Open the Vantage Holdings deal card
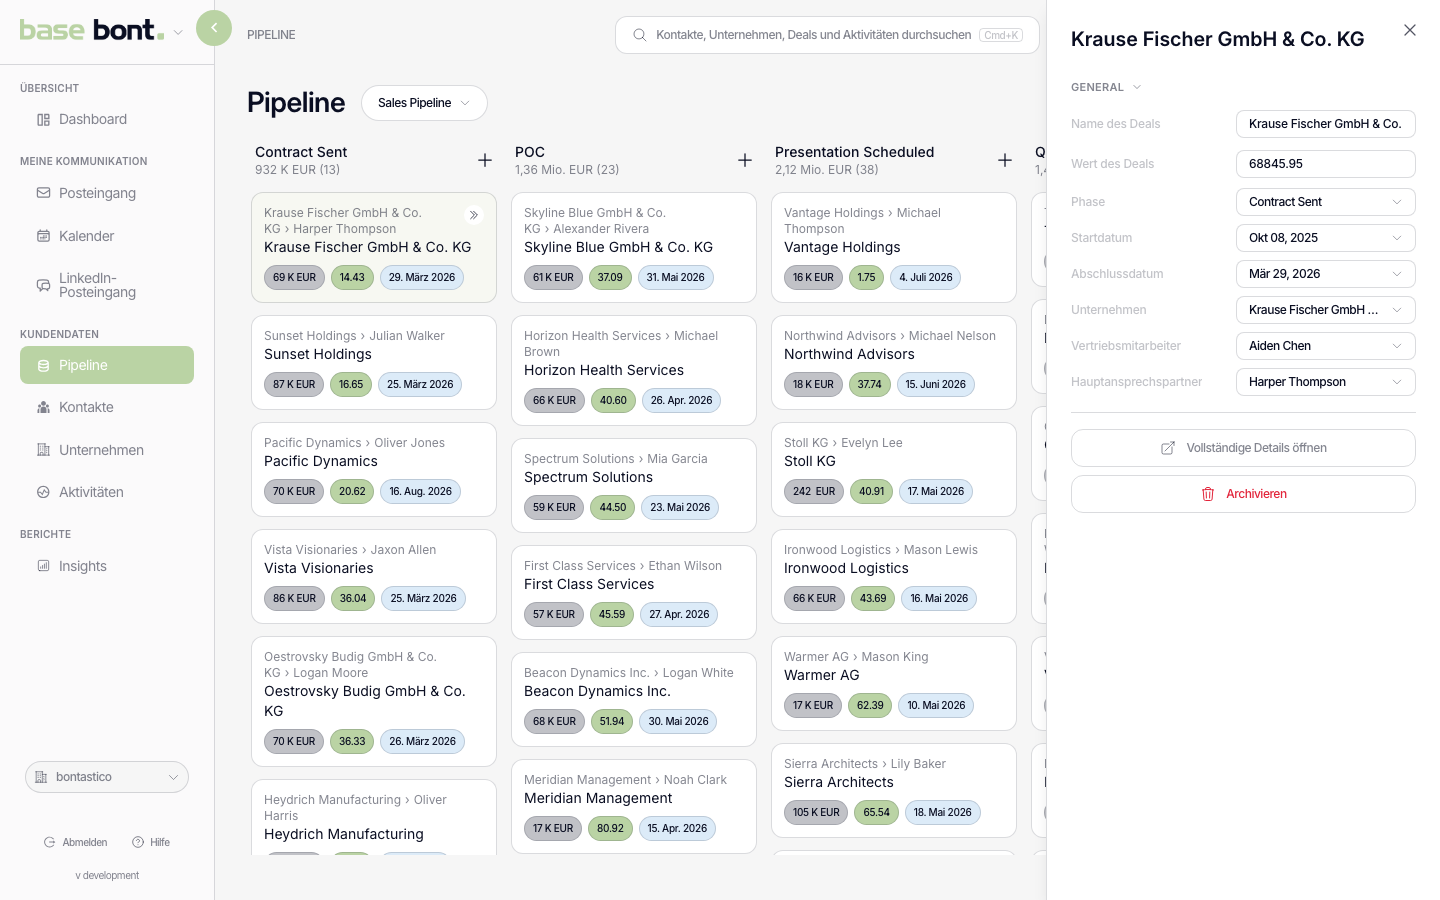The width and height of the screenshot is (1440, 900). [894, 247]
